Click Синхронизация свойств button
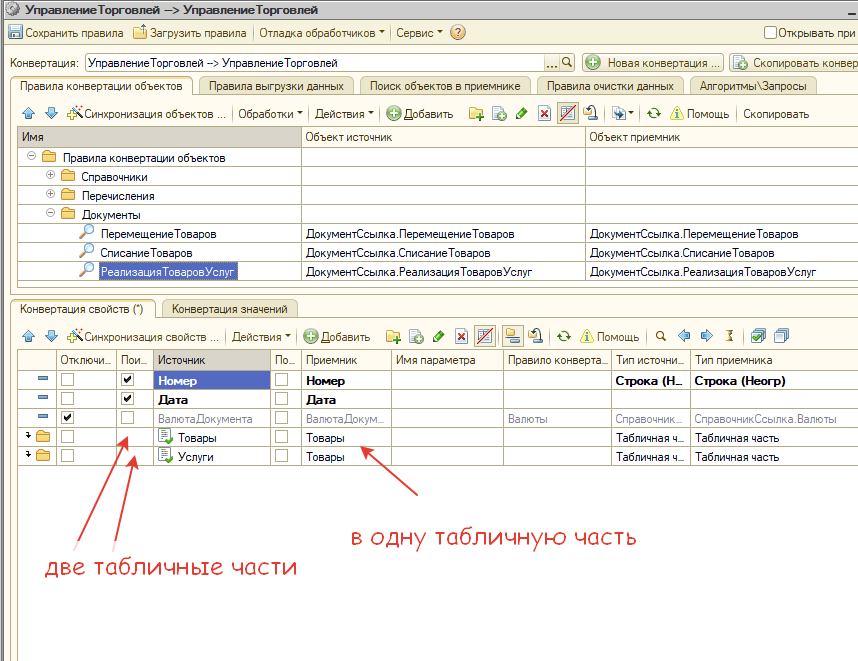 [x=142, y=337]
